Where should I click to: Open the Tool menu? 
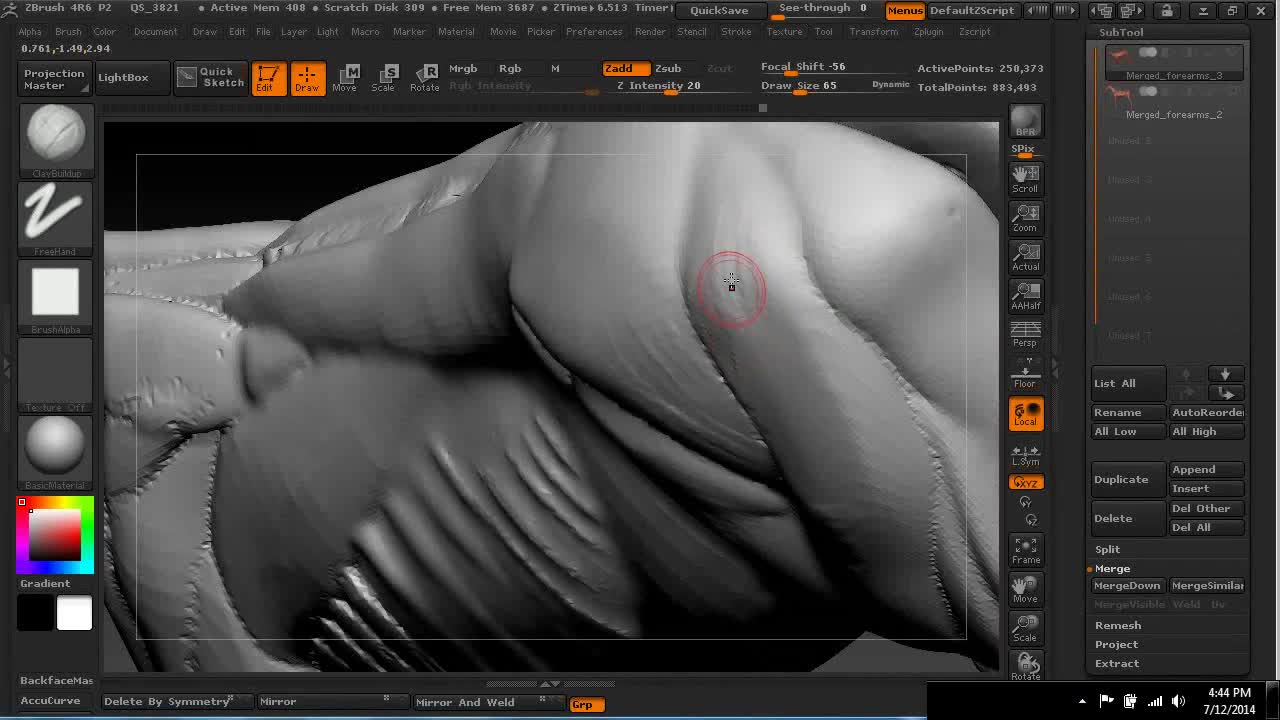coord(823,32)
